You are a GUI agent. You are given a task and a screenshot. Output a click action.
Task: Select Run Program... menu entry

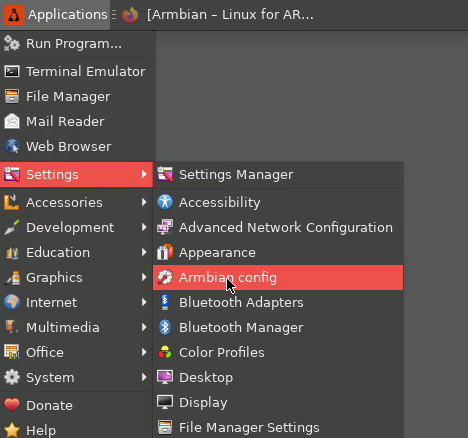[77, 44]
